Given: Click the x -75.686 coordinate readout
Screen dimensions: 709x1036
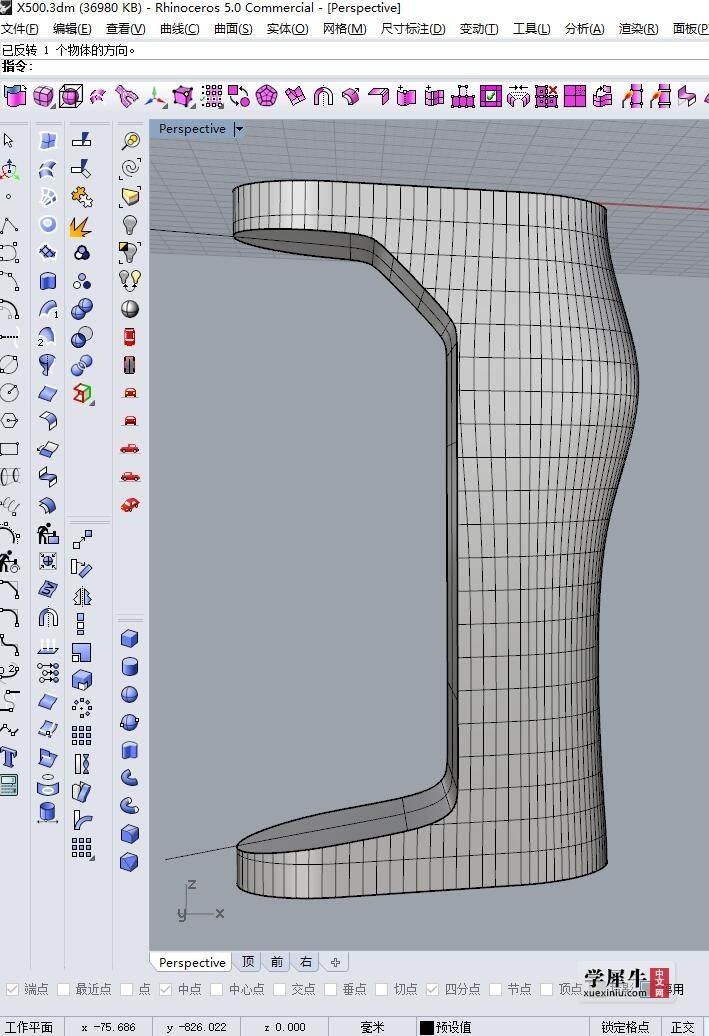Looking at the screenshot, I should point(108,1027).
